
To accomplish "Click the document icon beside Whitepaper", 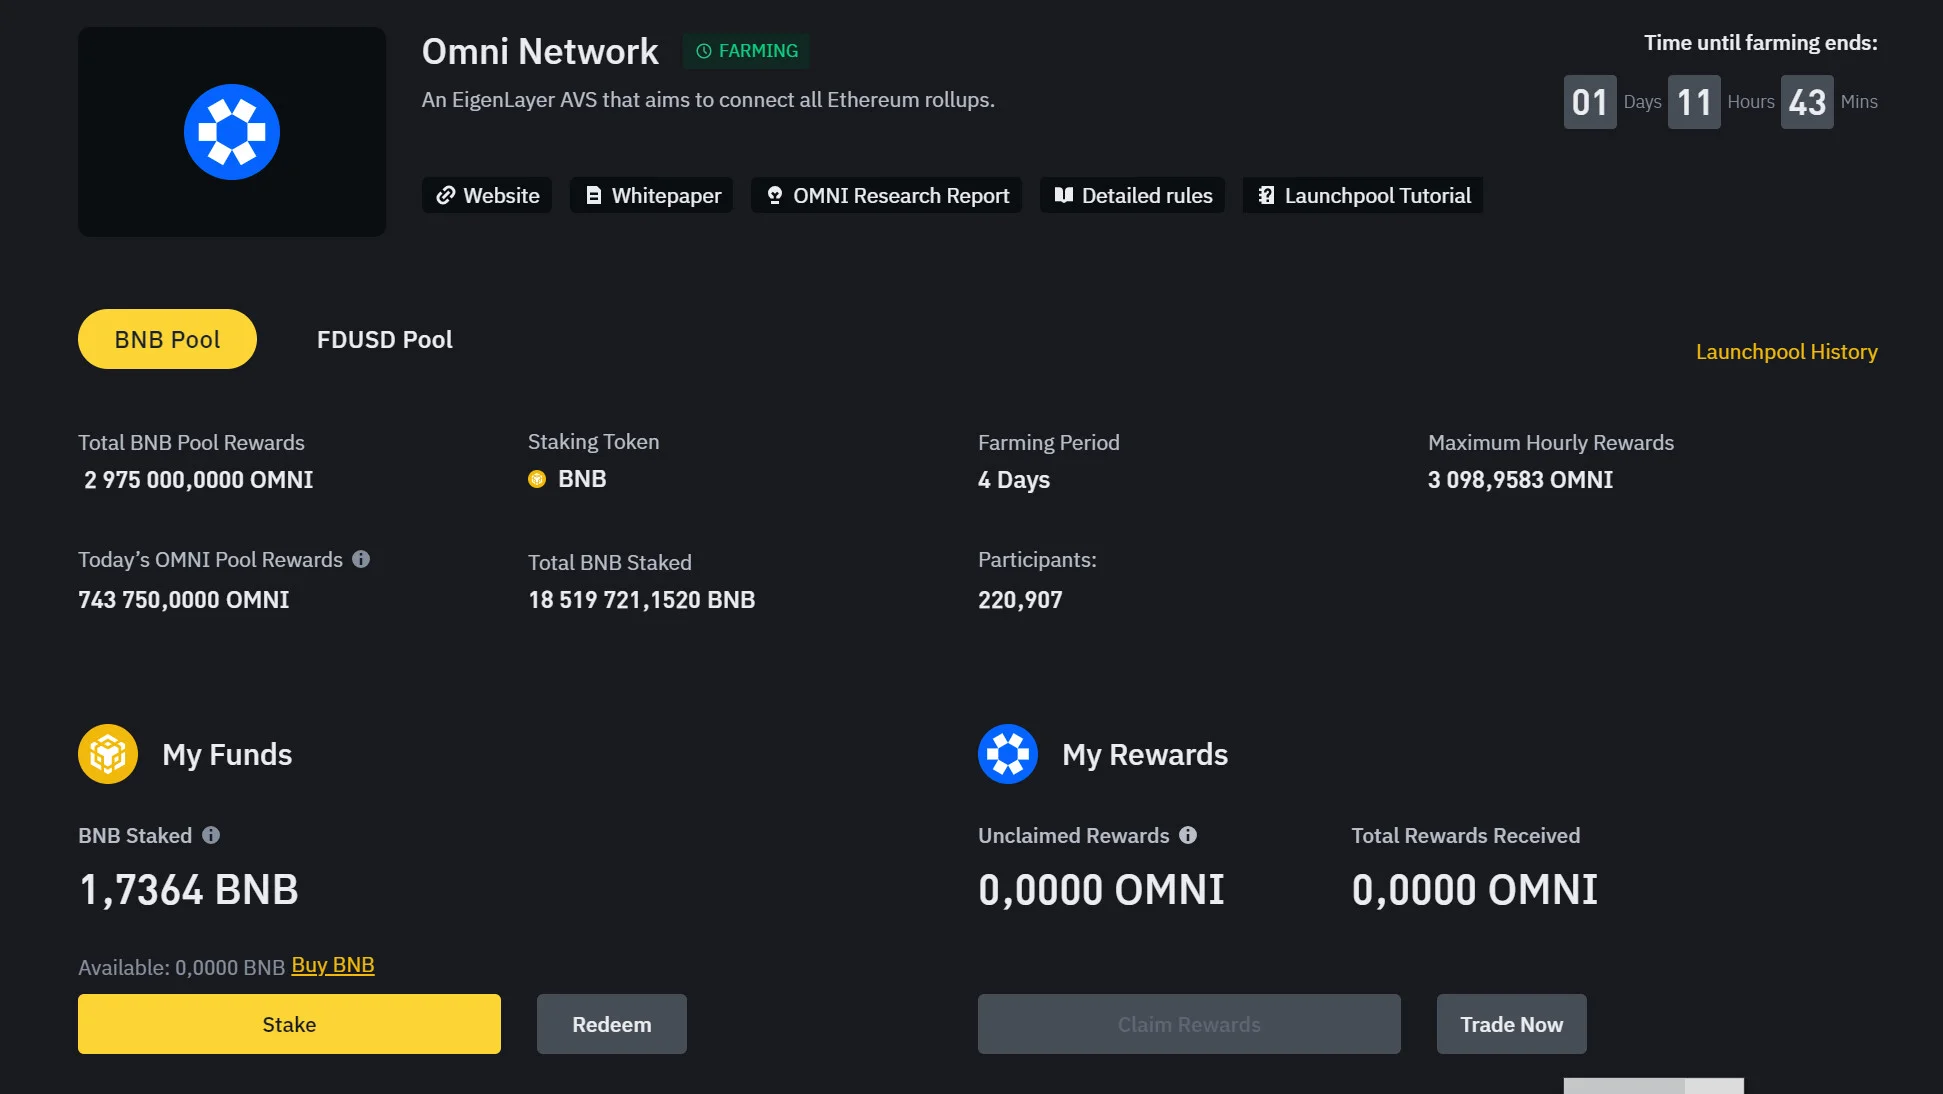I will tap(594, 195).
